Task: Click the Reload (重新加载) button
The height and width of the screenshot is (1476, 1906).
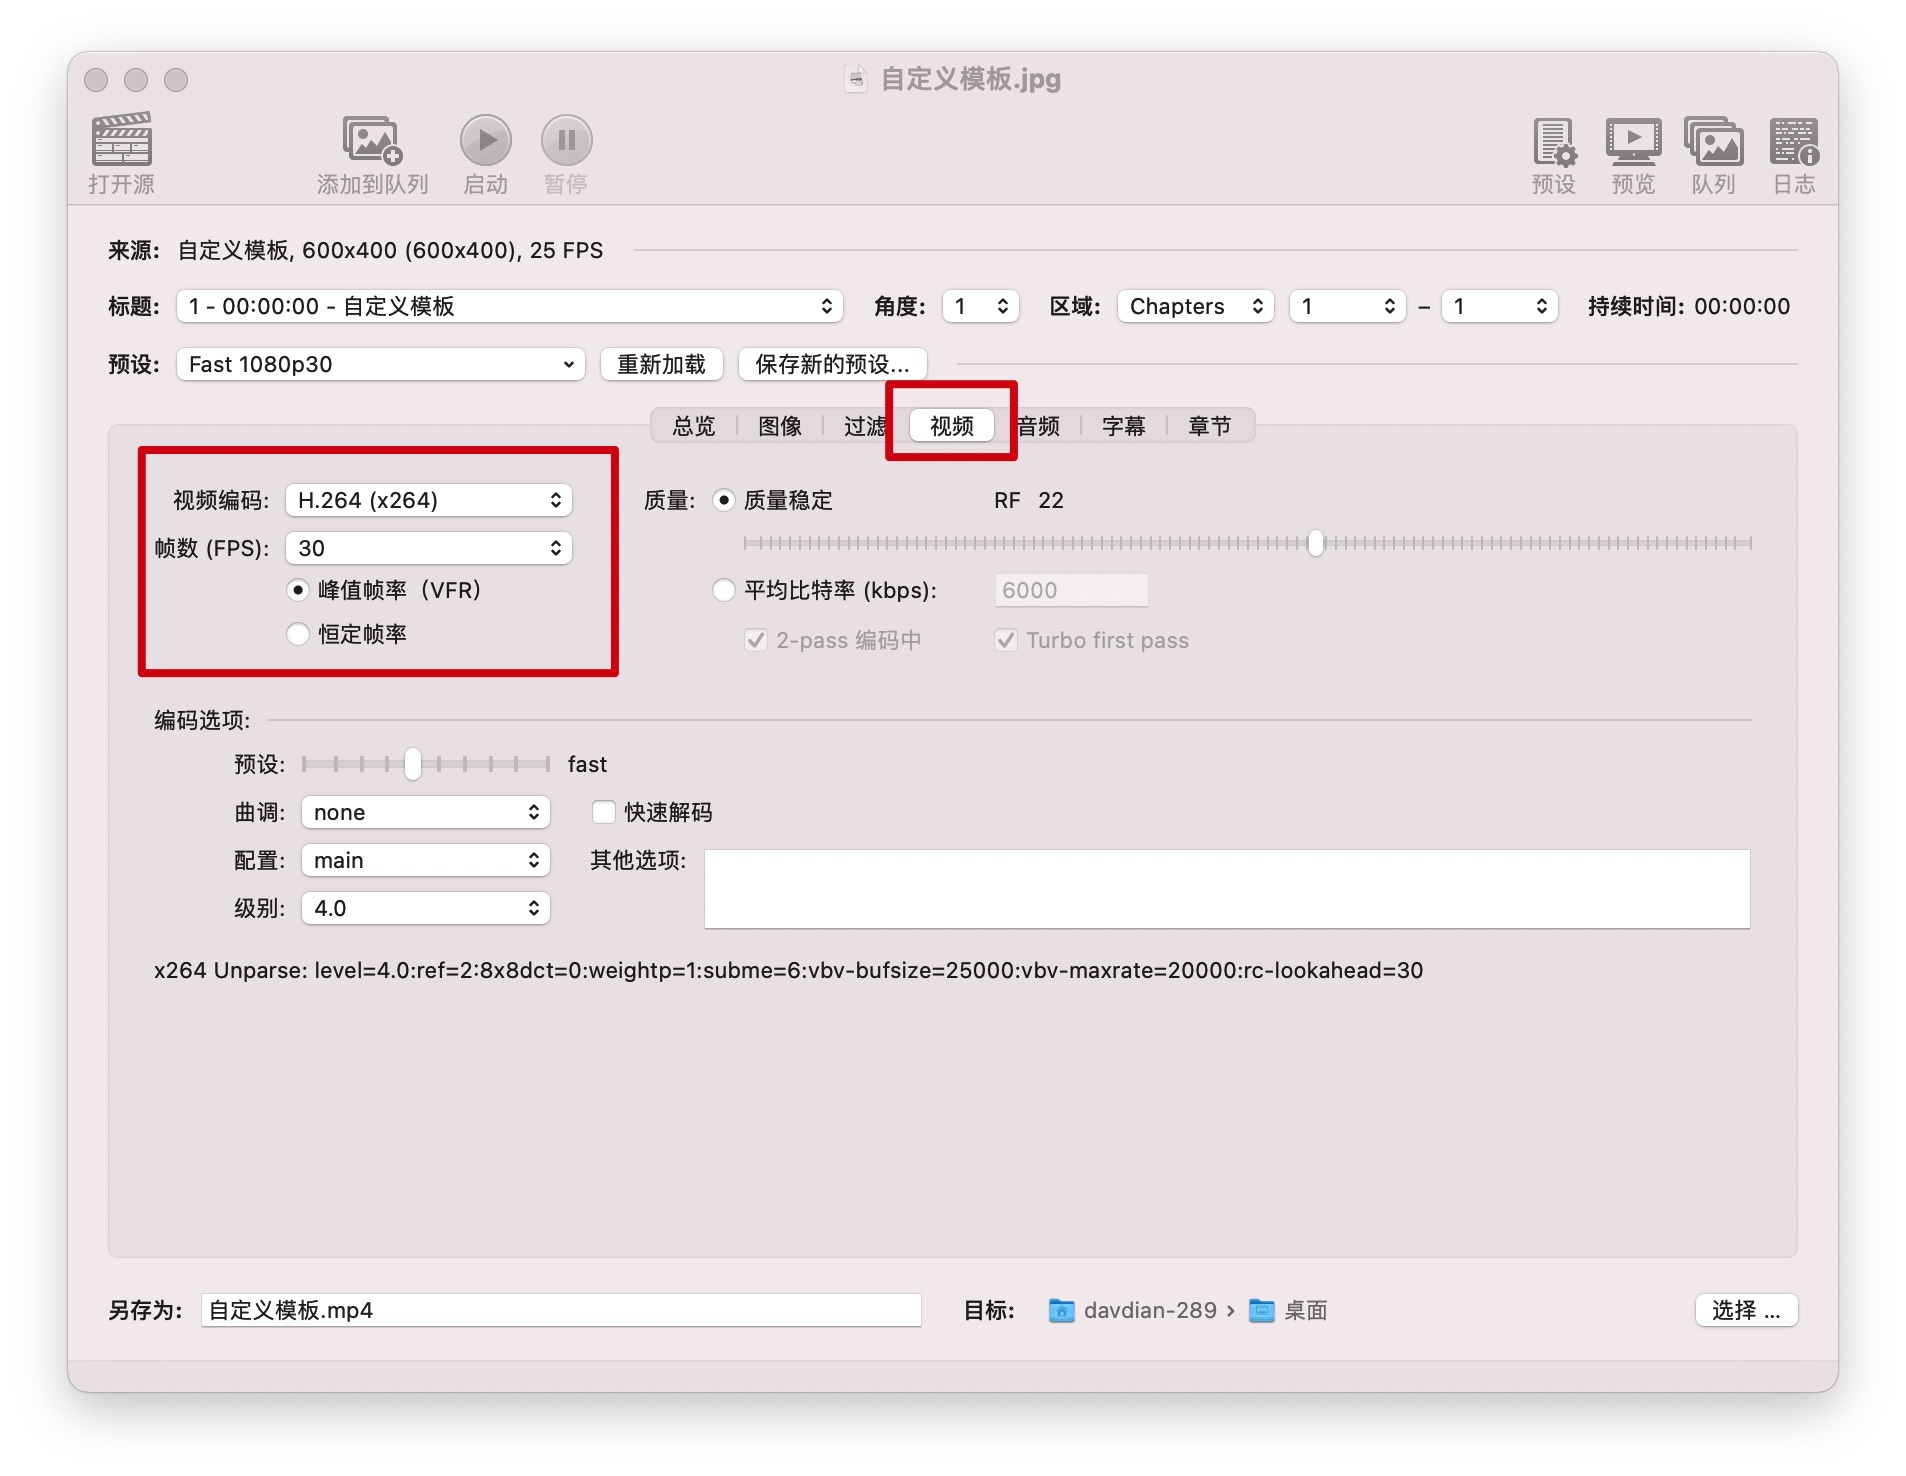Action: 661,364
